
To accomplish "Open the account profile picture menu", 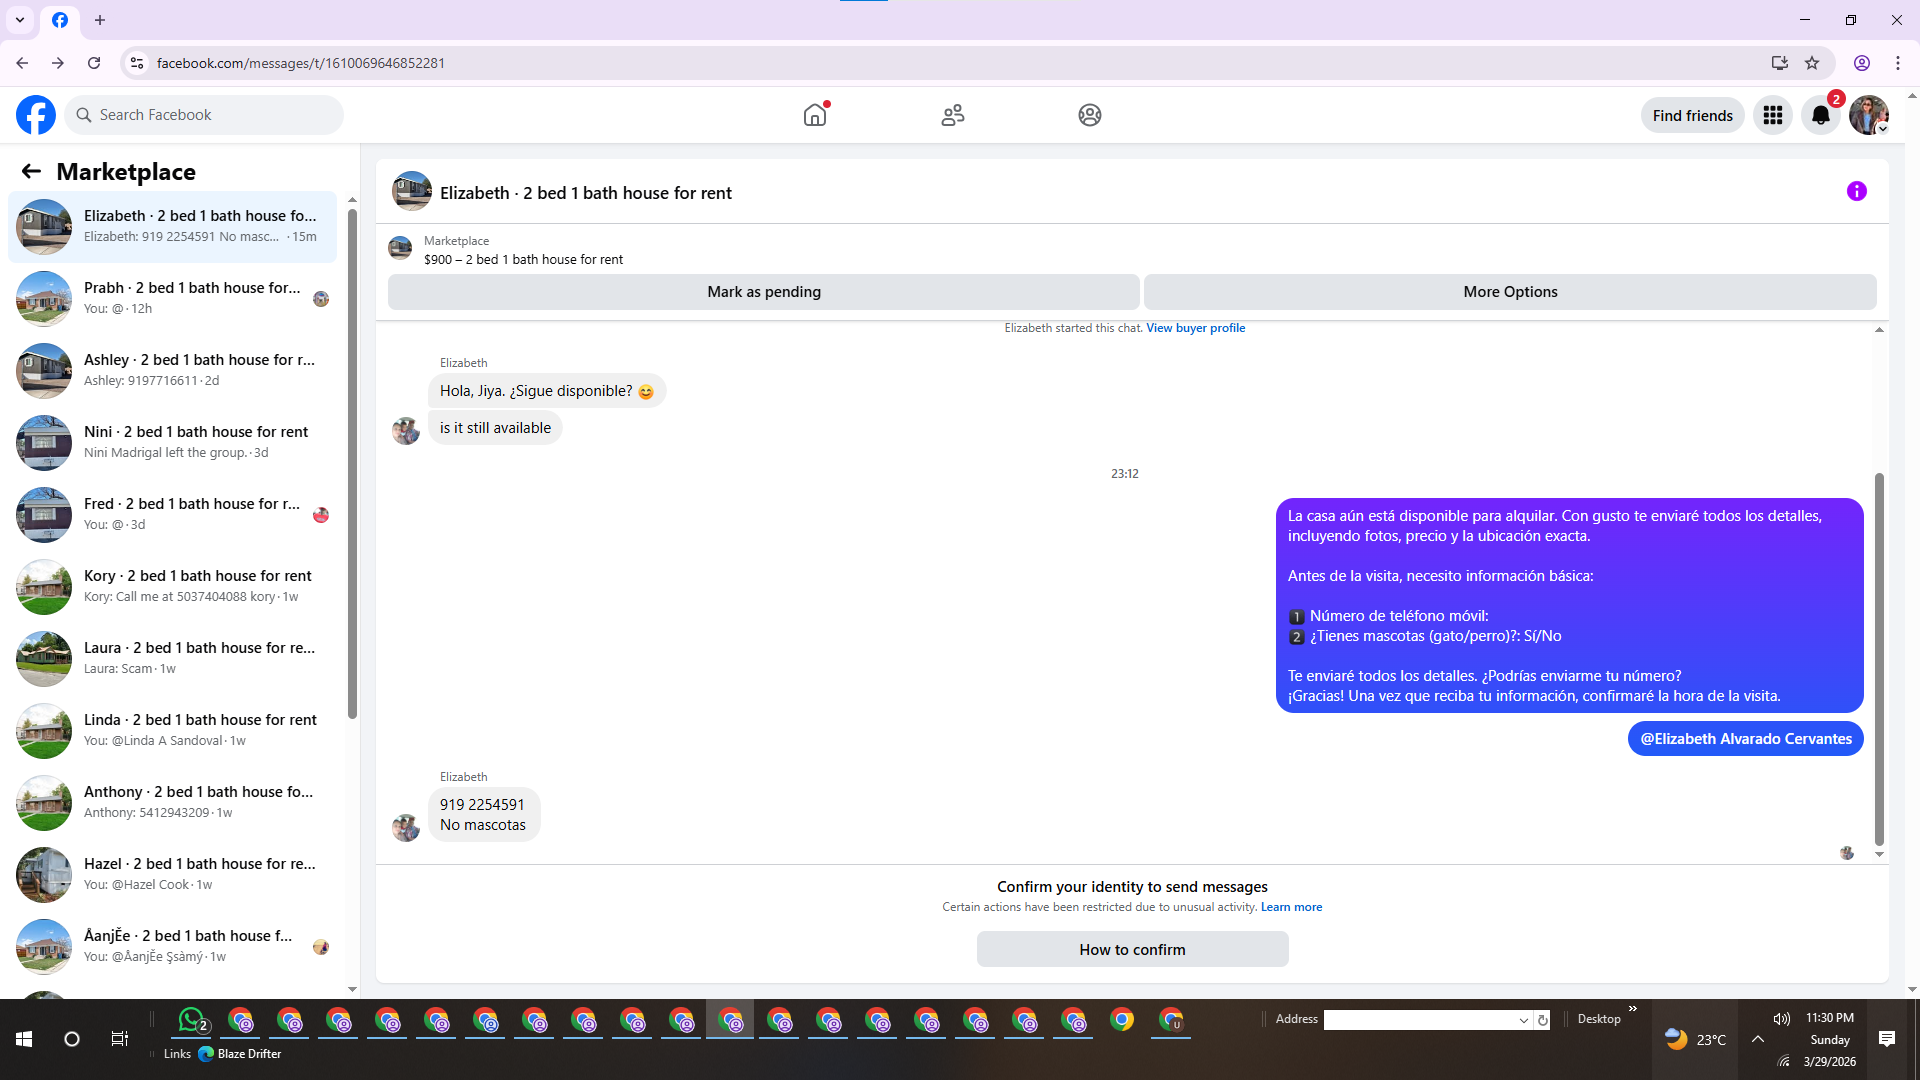I will (x=1869, y=115).
